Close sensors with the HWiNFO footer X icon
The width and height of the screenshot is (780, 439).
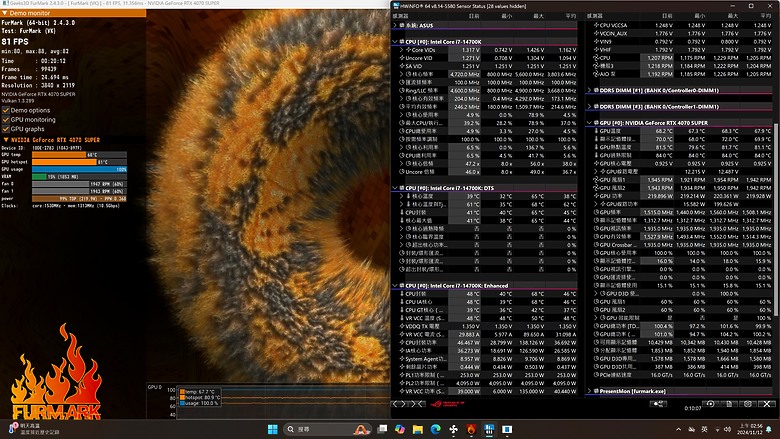pyautogui.click(x=767, y=404)
